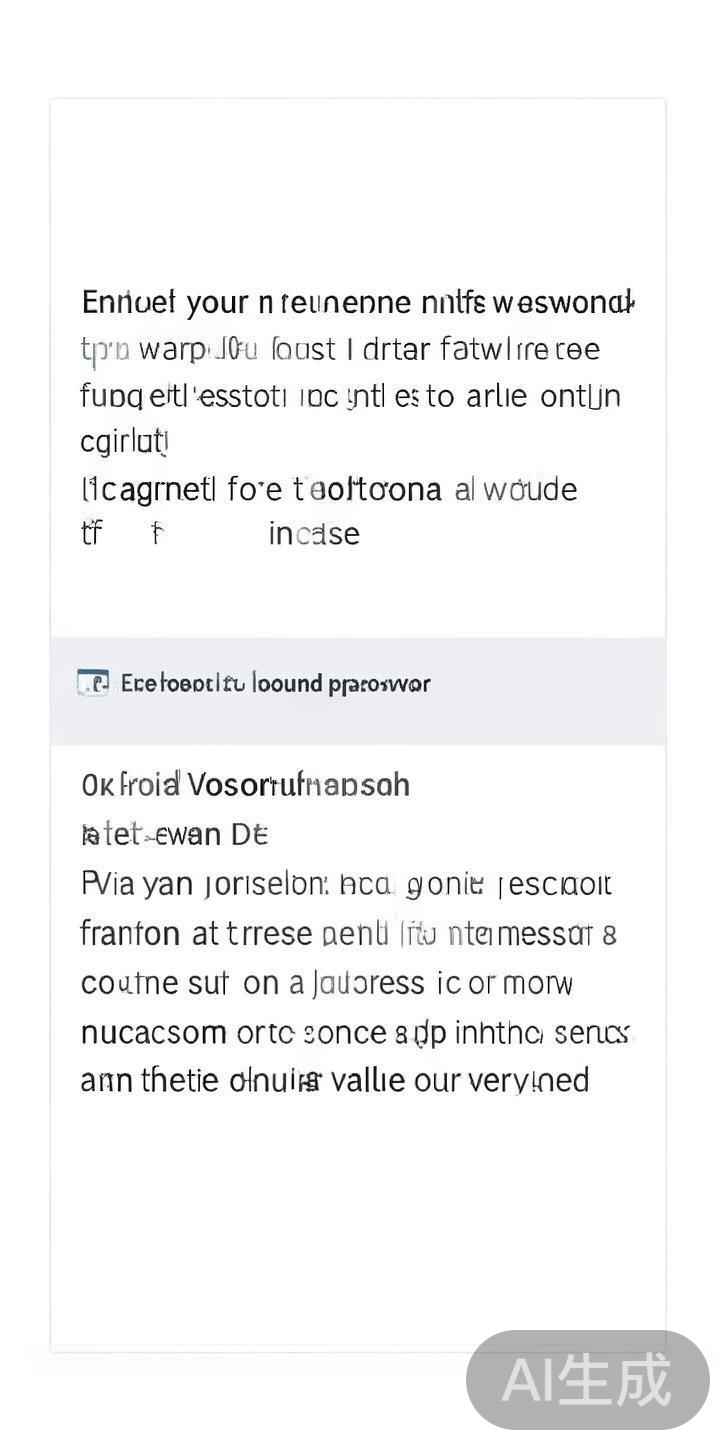Click the text line beginning "tpn warp"
This screenshot has width=720, height=1440.
click(339, 349)
